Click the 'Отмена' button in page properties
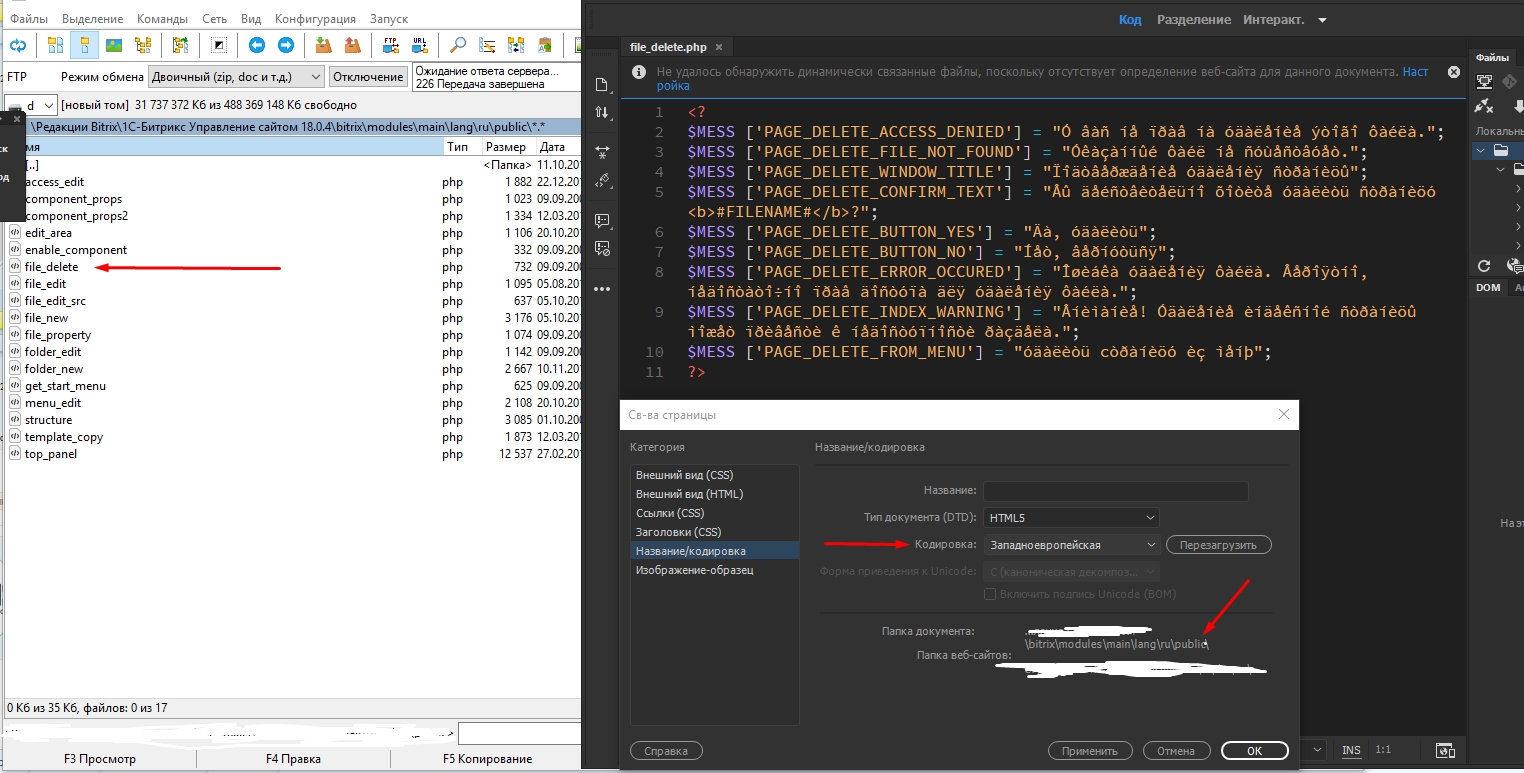 click(1176, 751)
